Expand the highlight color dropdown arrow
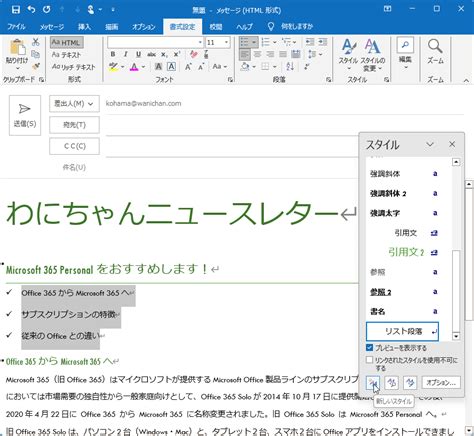The width and height of the screenshot is (474, 436). 123,67
